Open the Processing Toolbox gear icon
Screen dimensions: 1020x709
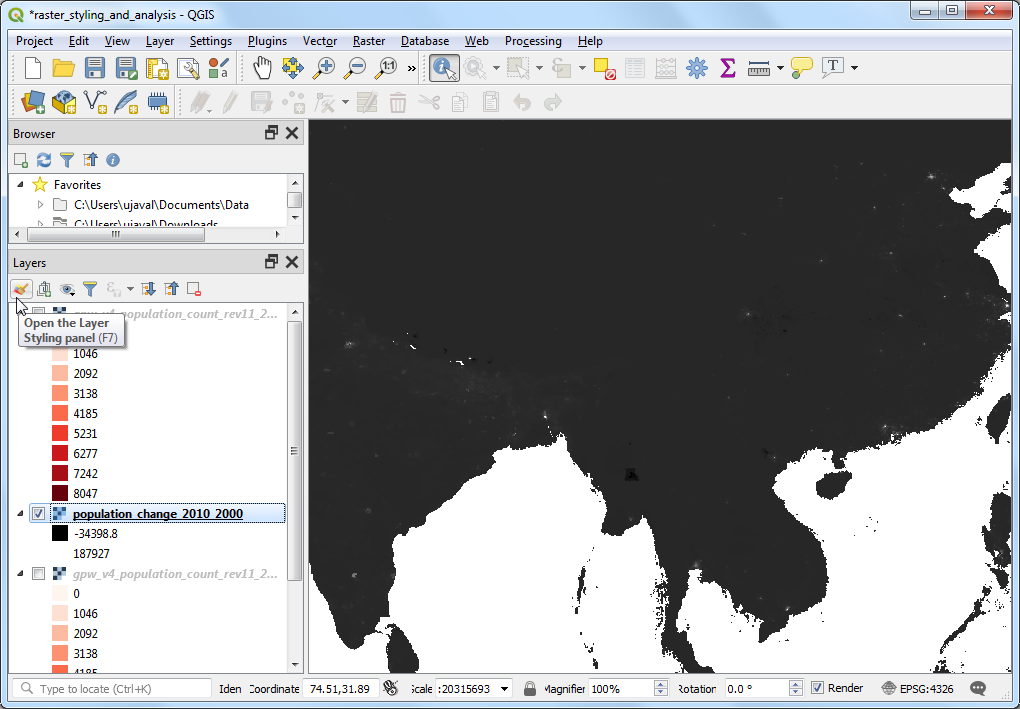697,68
